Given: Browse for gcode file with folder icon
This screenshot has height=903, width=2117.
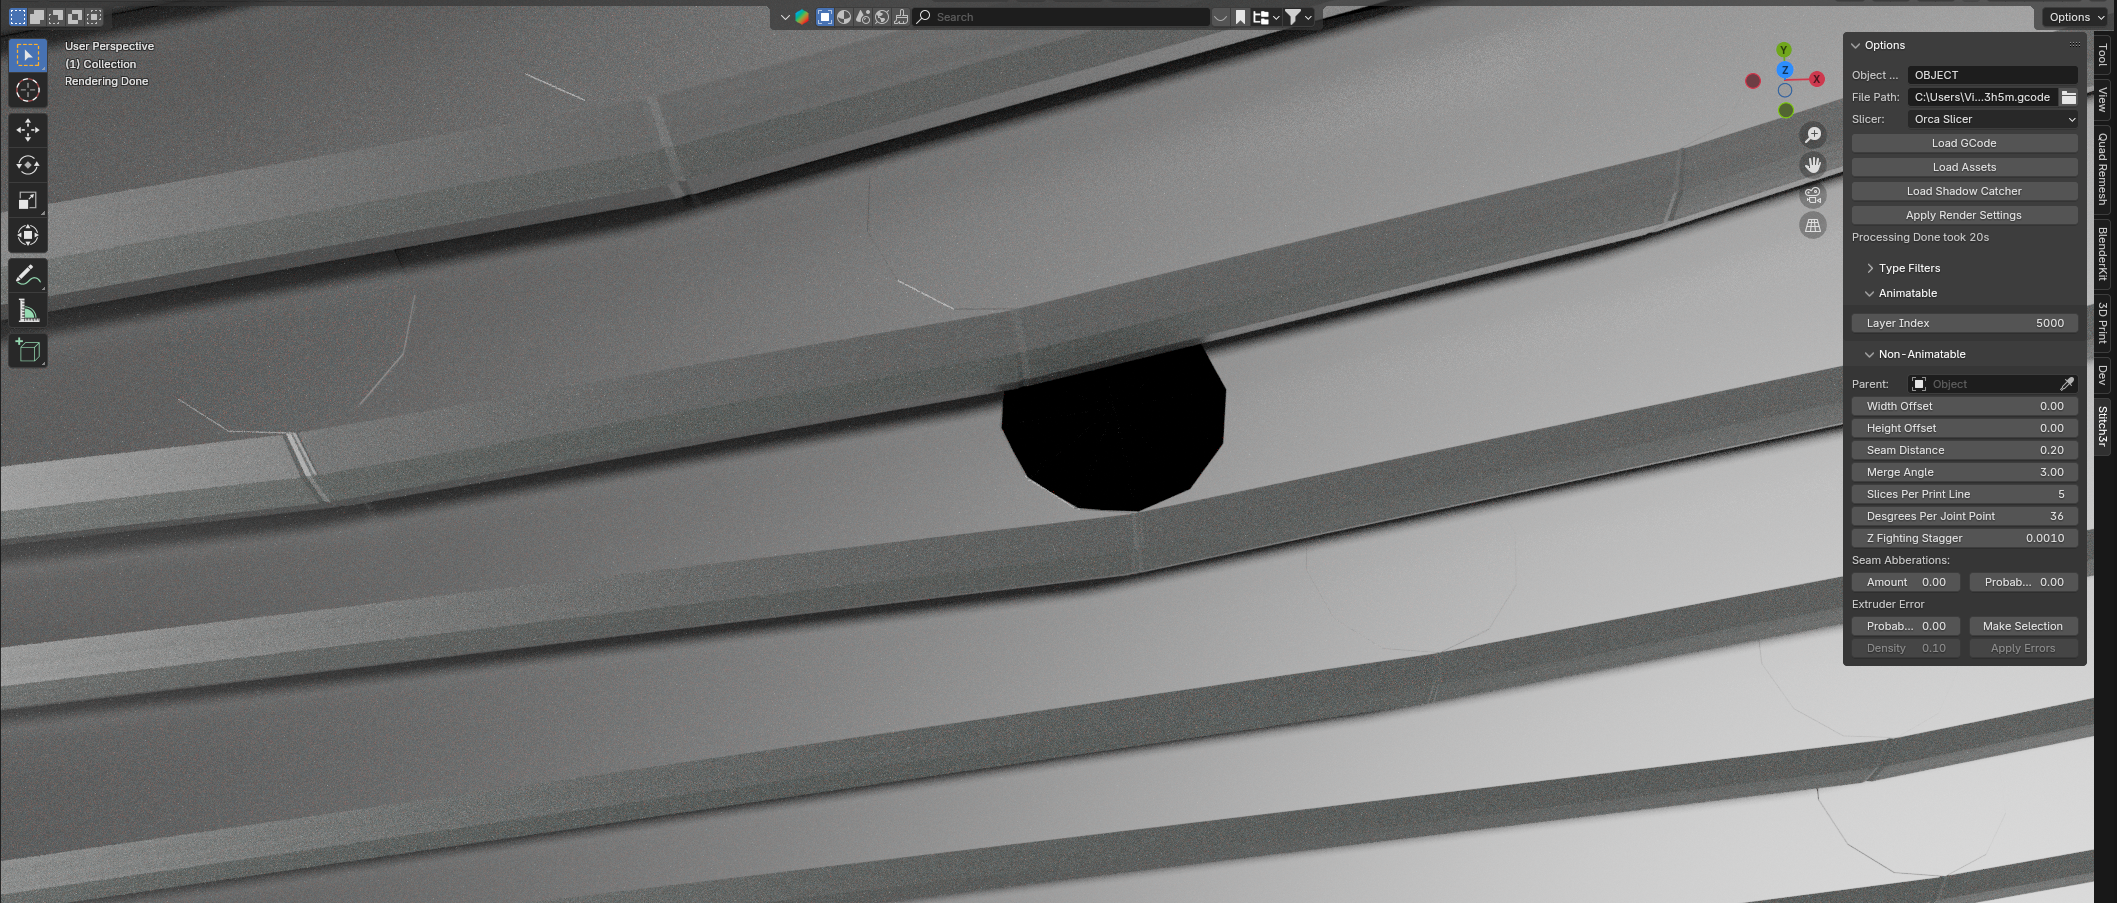Looking at the screenshot, I should 2068,97.
